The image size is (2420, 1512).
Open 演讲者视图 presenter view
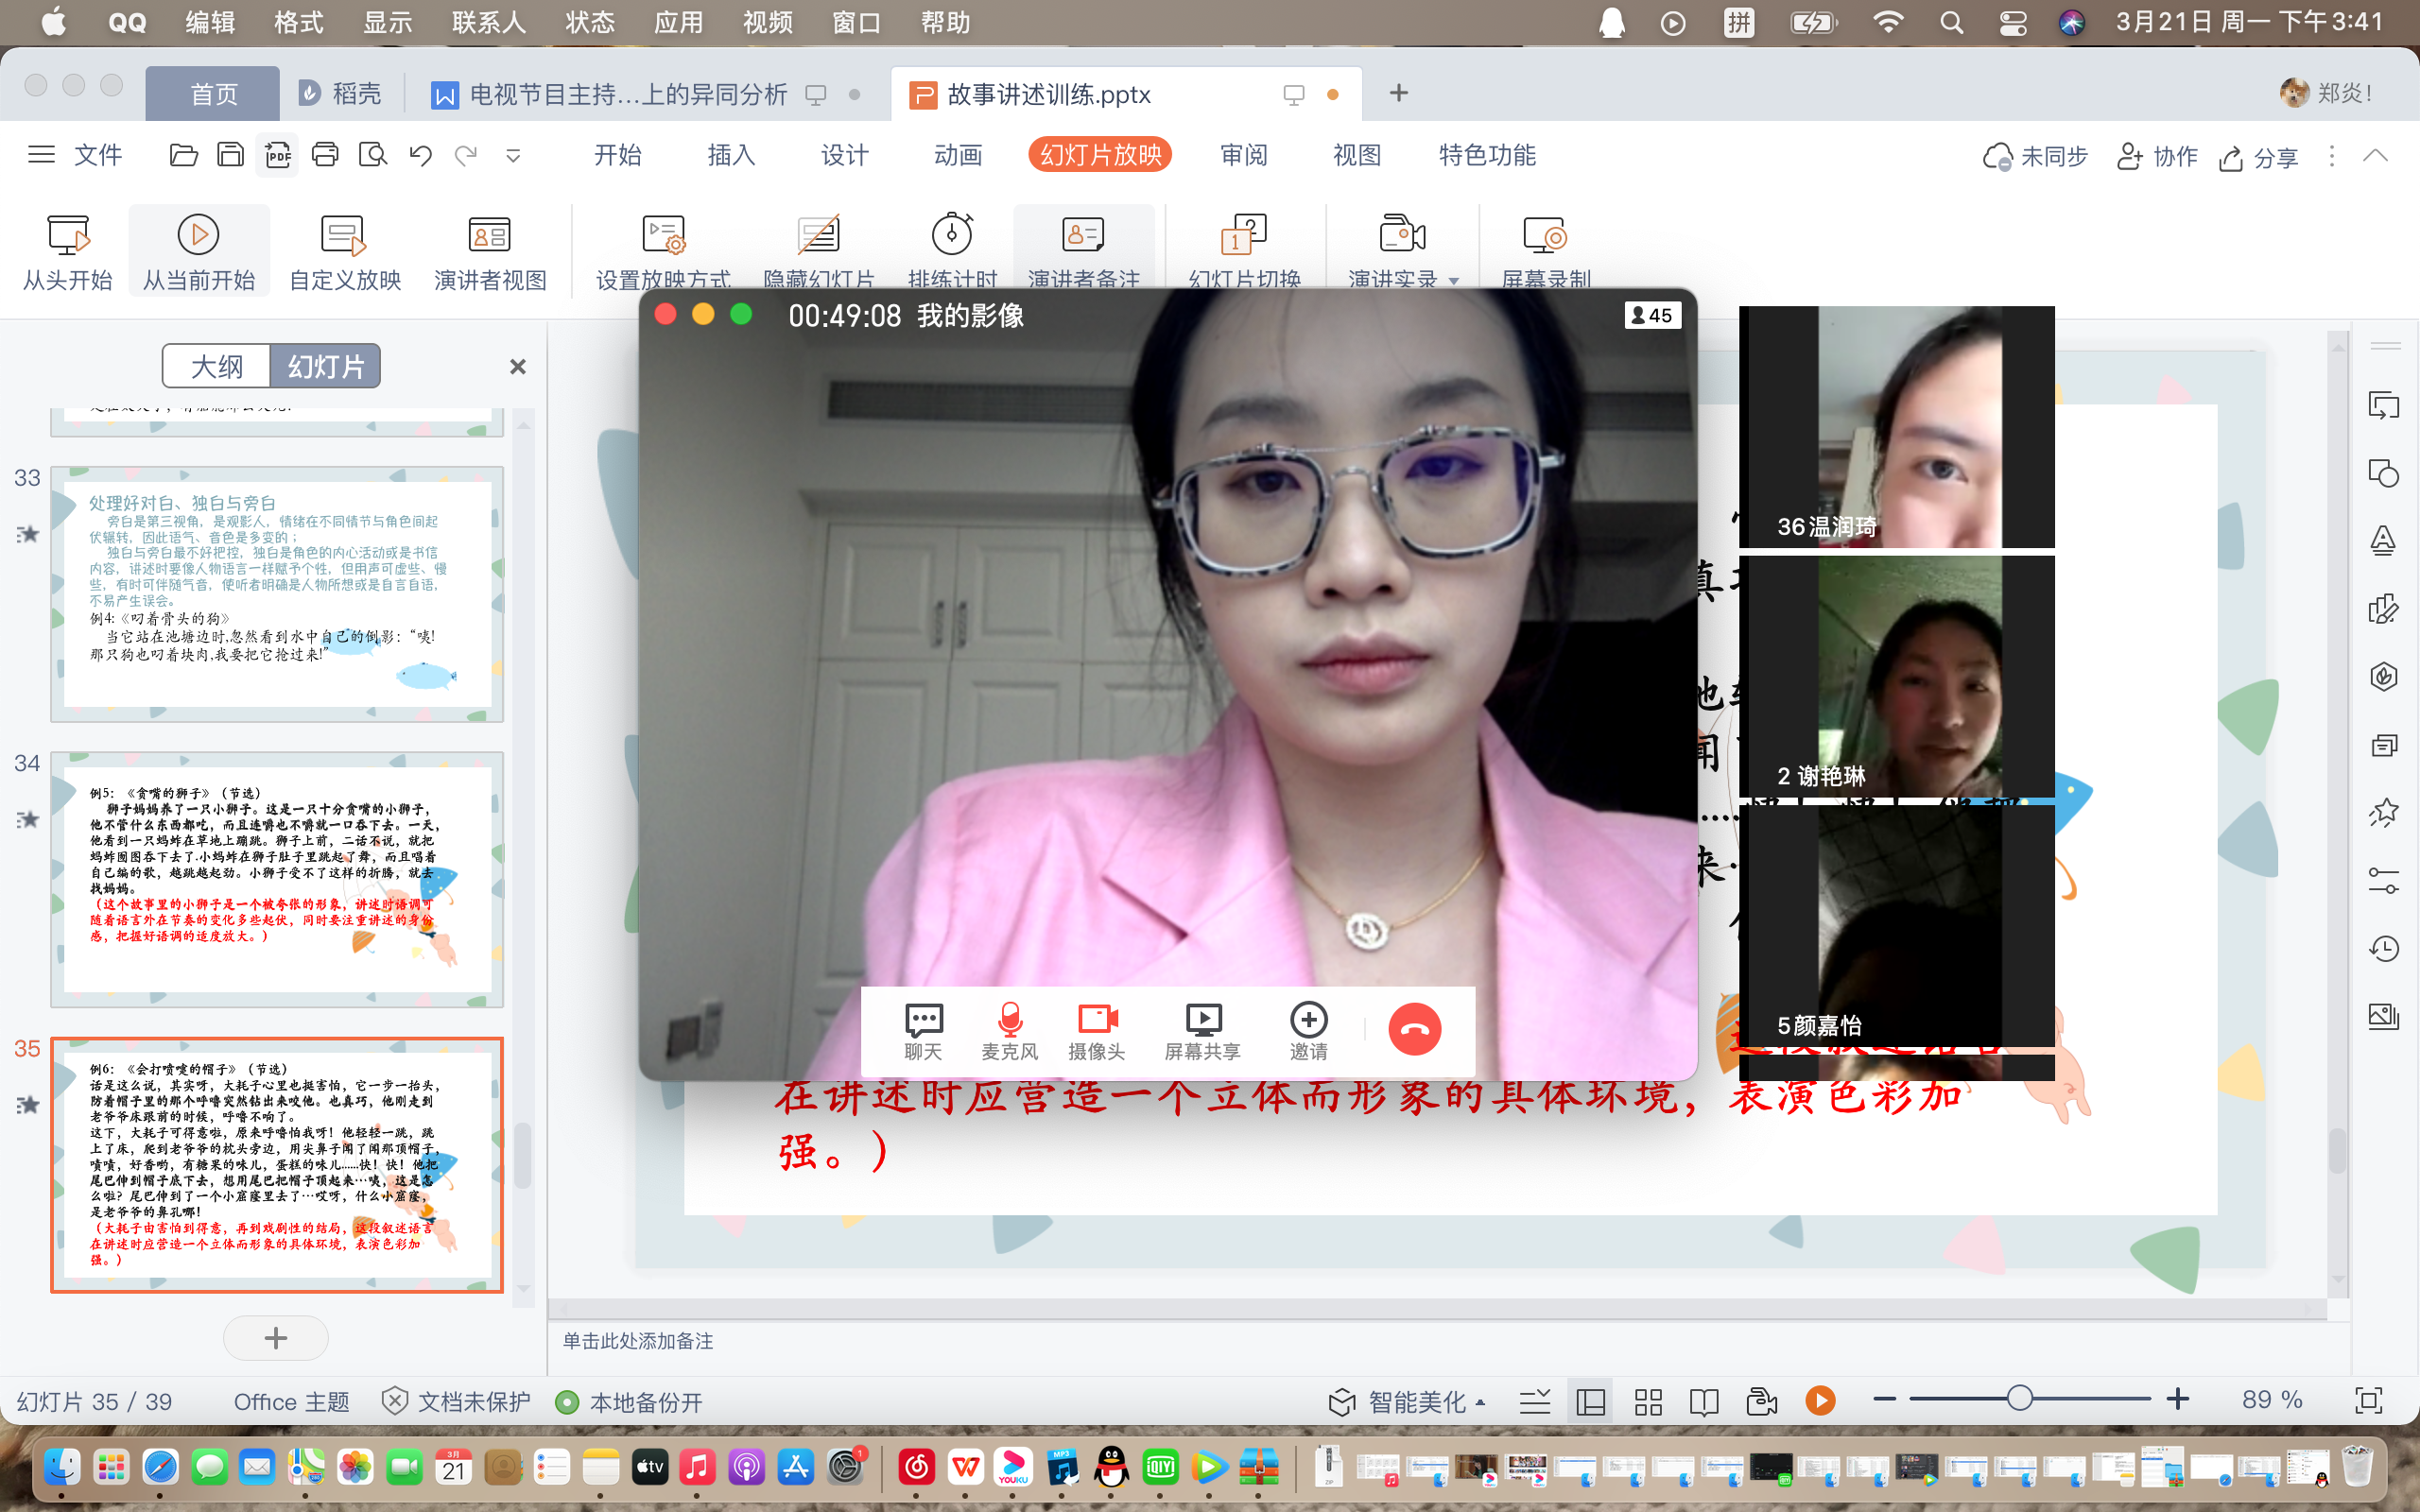click(x=489, y=235)
